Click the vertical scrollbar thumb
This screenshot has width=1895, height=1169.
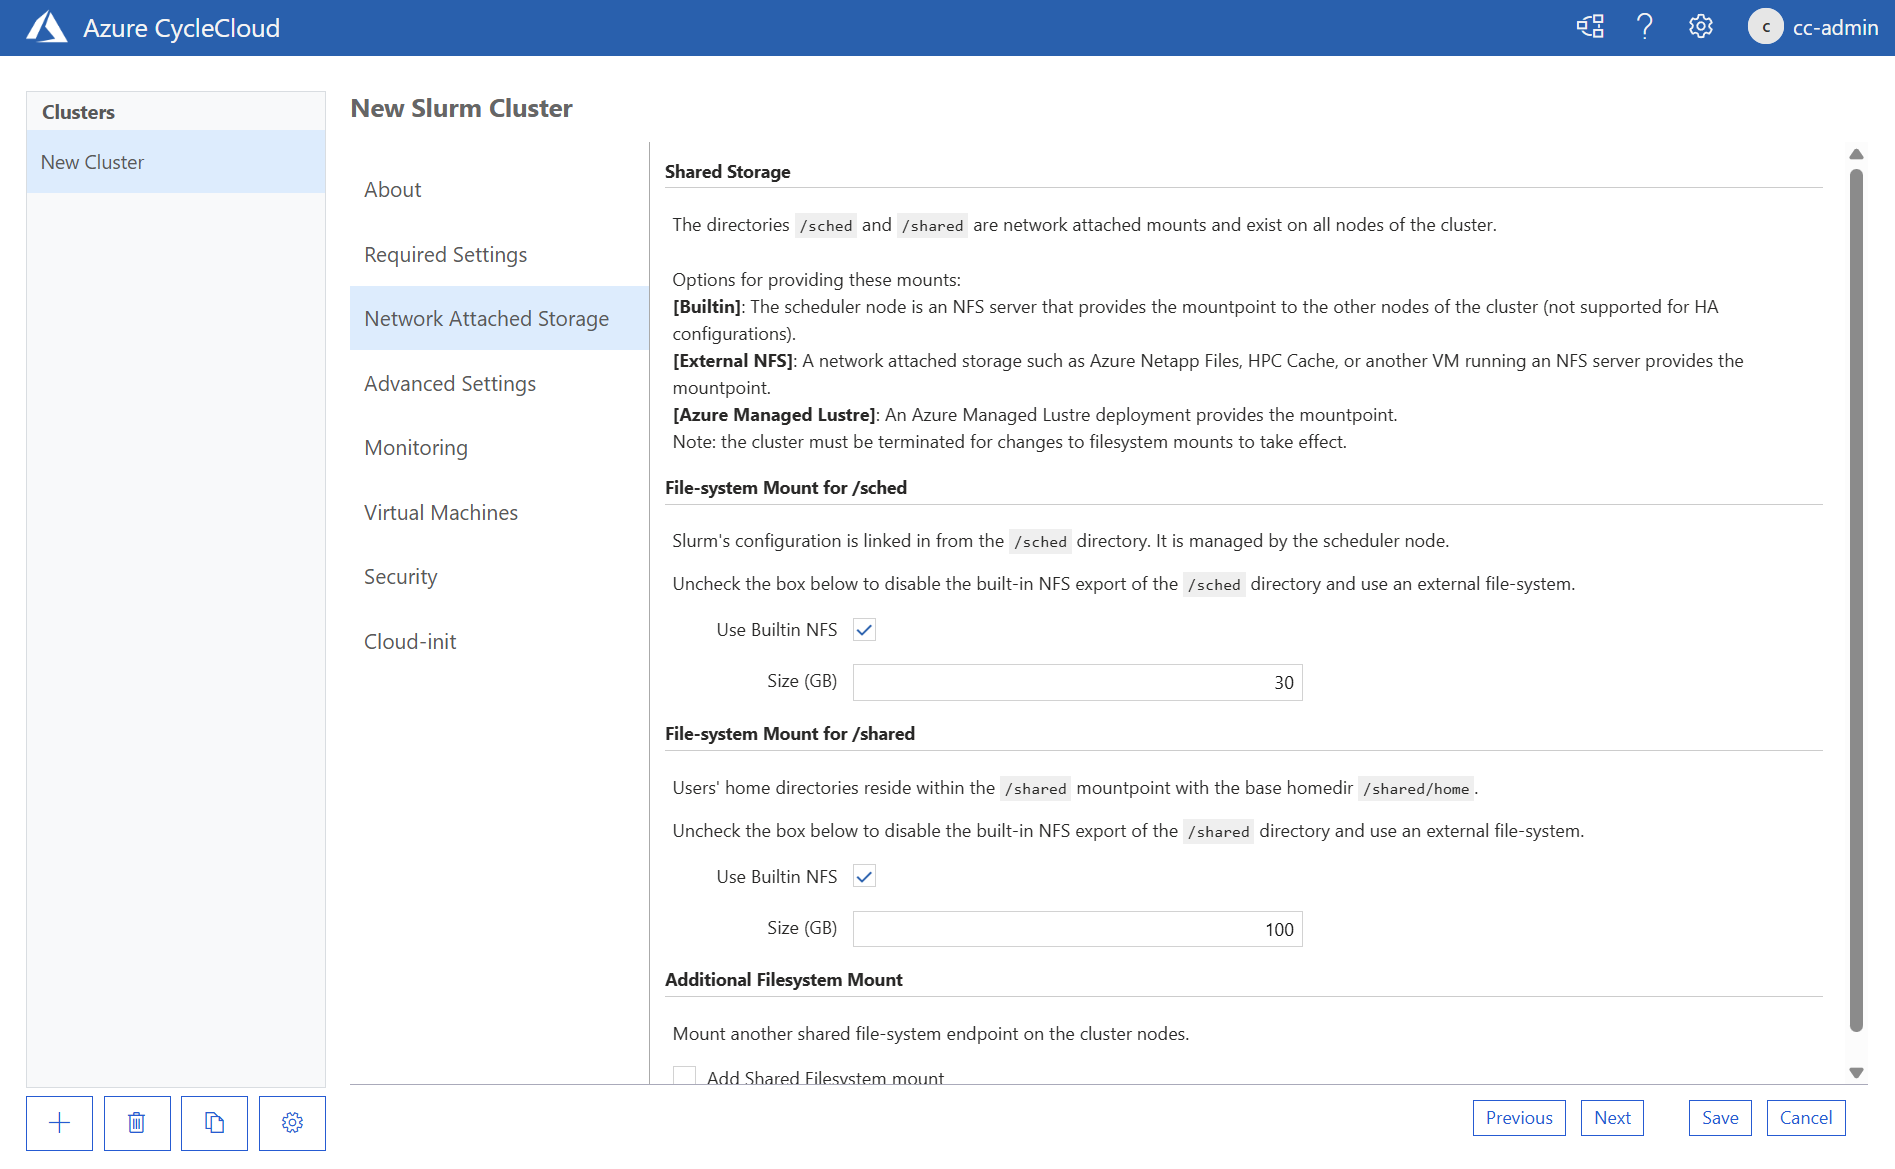tap(1856, 600)
